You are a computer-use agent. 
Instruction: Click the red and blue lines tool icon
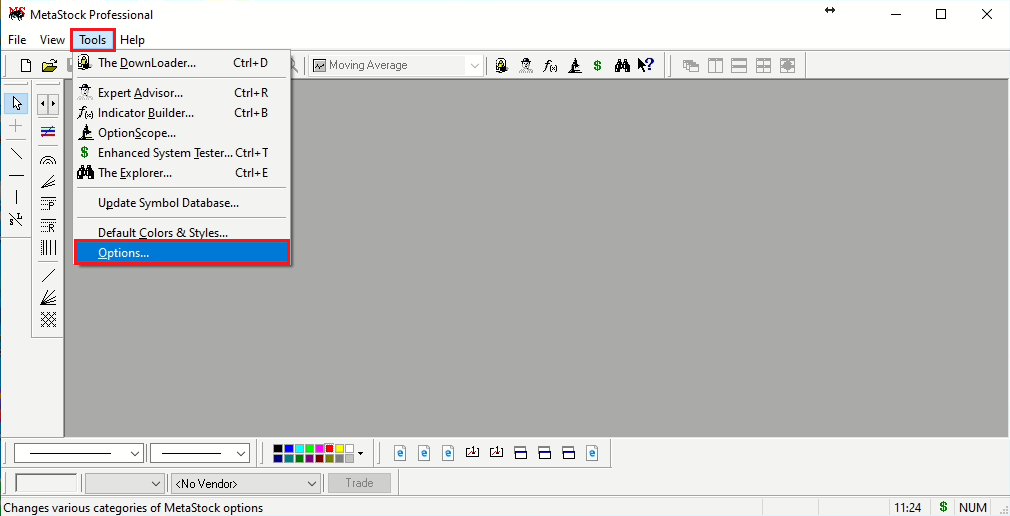point(48,132)
